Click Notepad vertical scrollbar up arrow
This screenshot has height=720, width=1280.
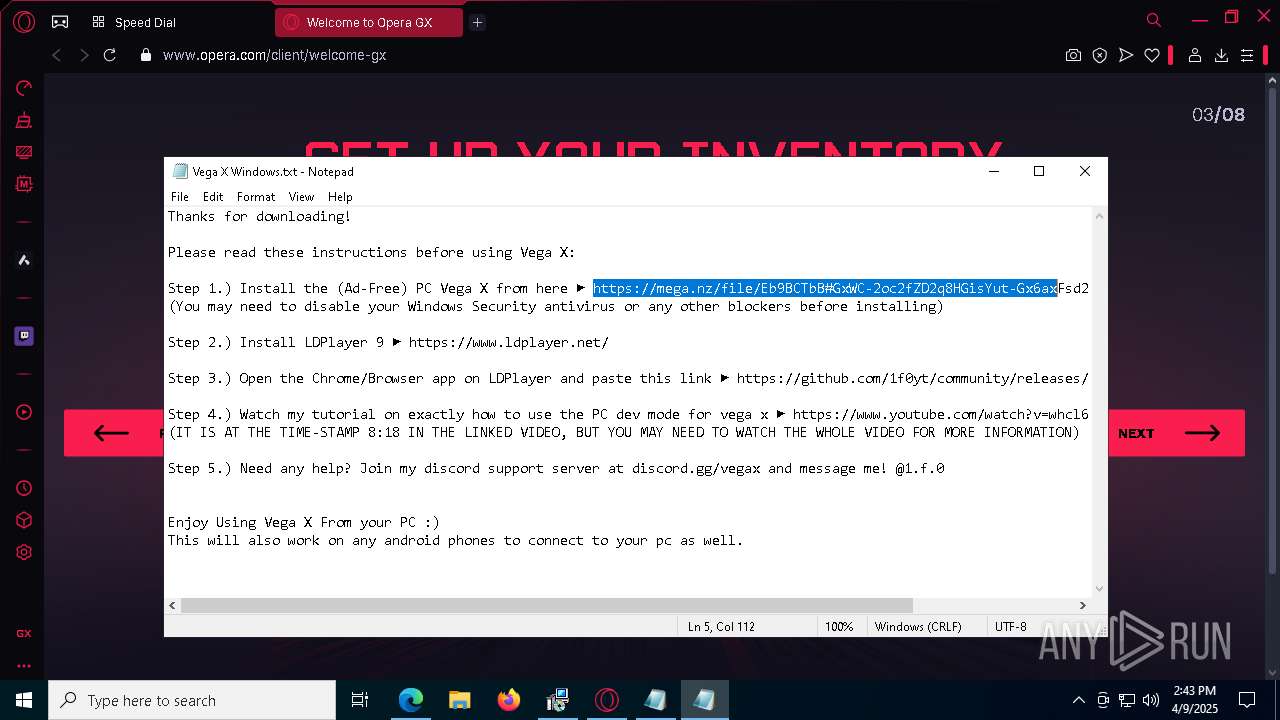(x=1100, y=216)
